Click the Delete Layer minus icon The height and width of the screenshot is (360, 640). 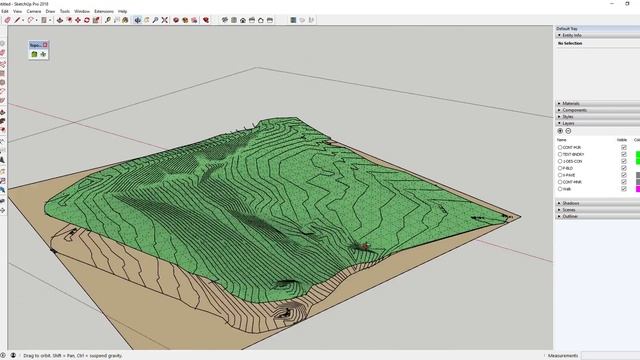coord(568,131)
